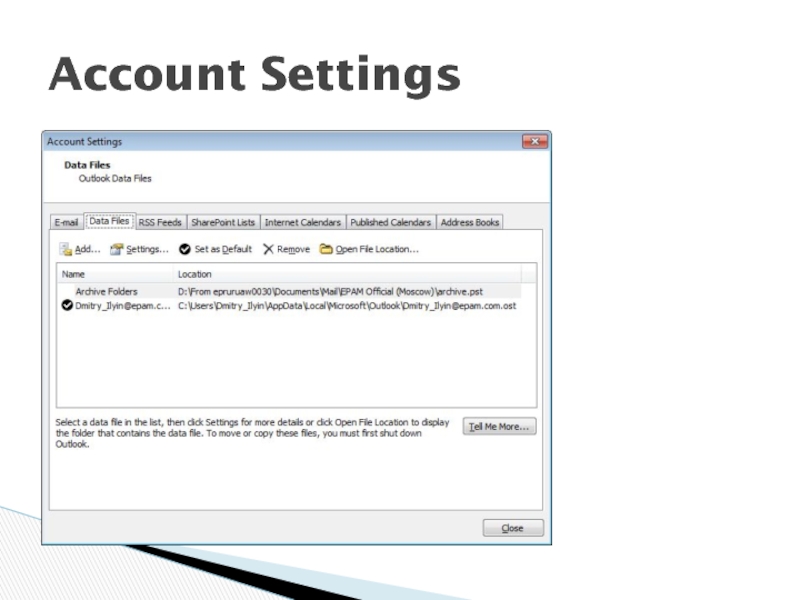
Task: Click the Add data file icon
Action: click(66, 250)
